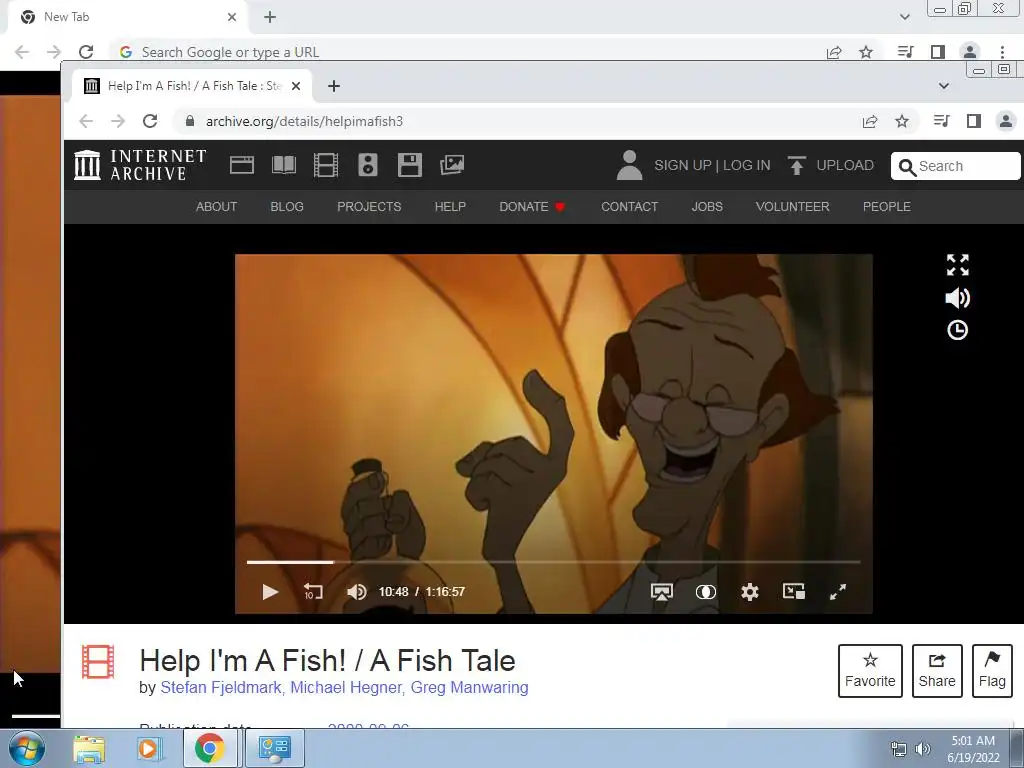Open the DONATE menu item

(532, 206)
